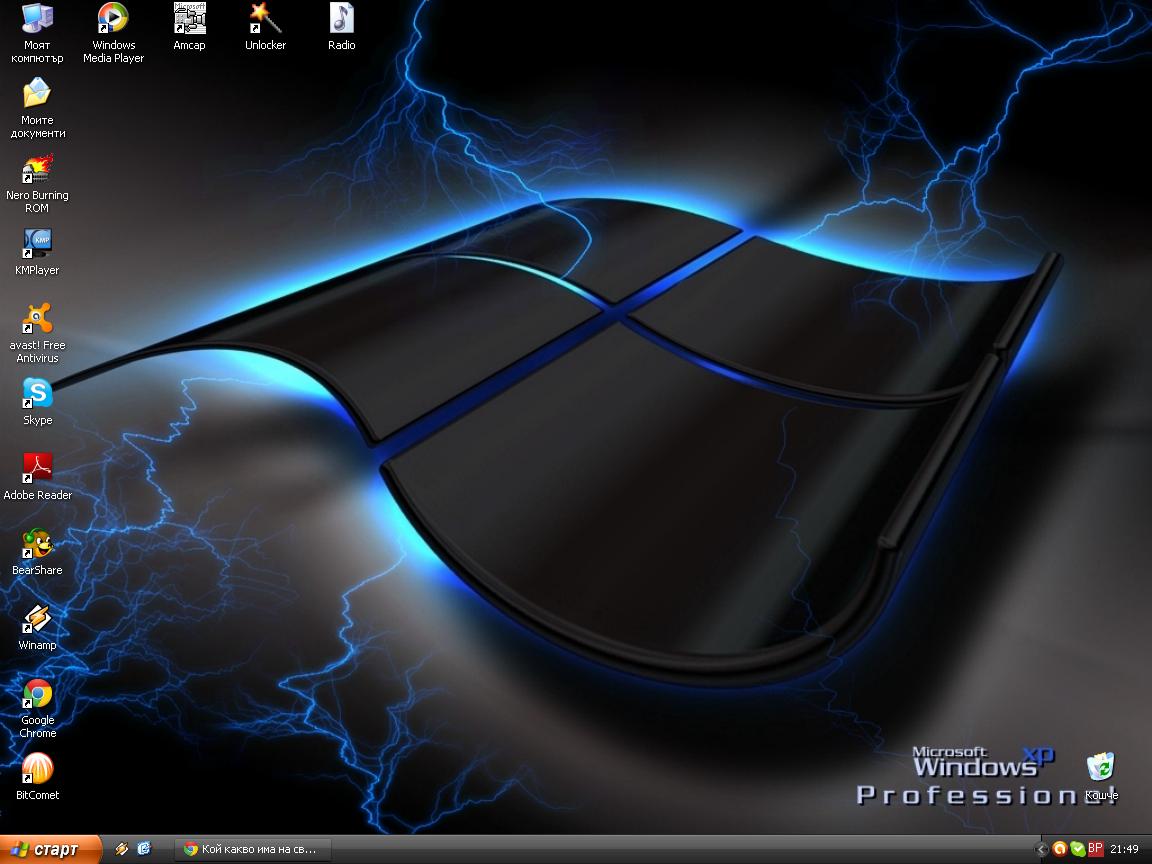
Task: Expand hidden system tray icons arrow
Action: pos(1042,850)
